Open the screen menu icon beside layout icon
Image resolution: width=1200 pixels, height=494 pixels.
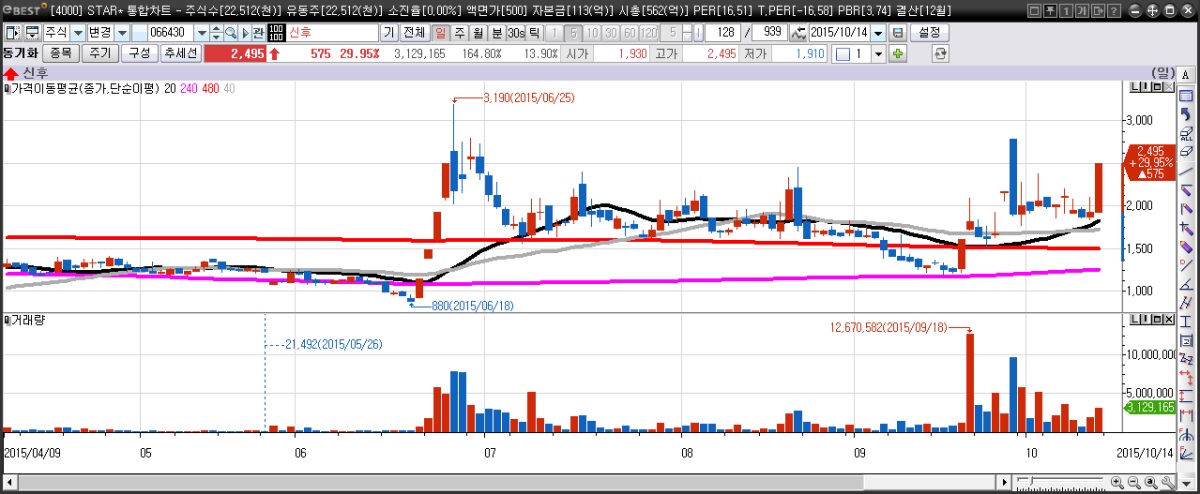[x=32, y=32]
